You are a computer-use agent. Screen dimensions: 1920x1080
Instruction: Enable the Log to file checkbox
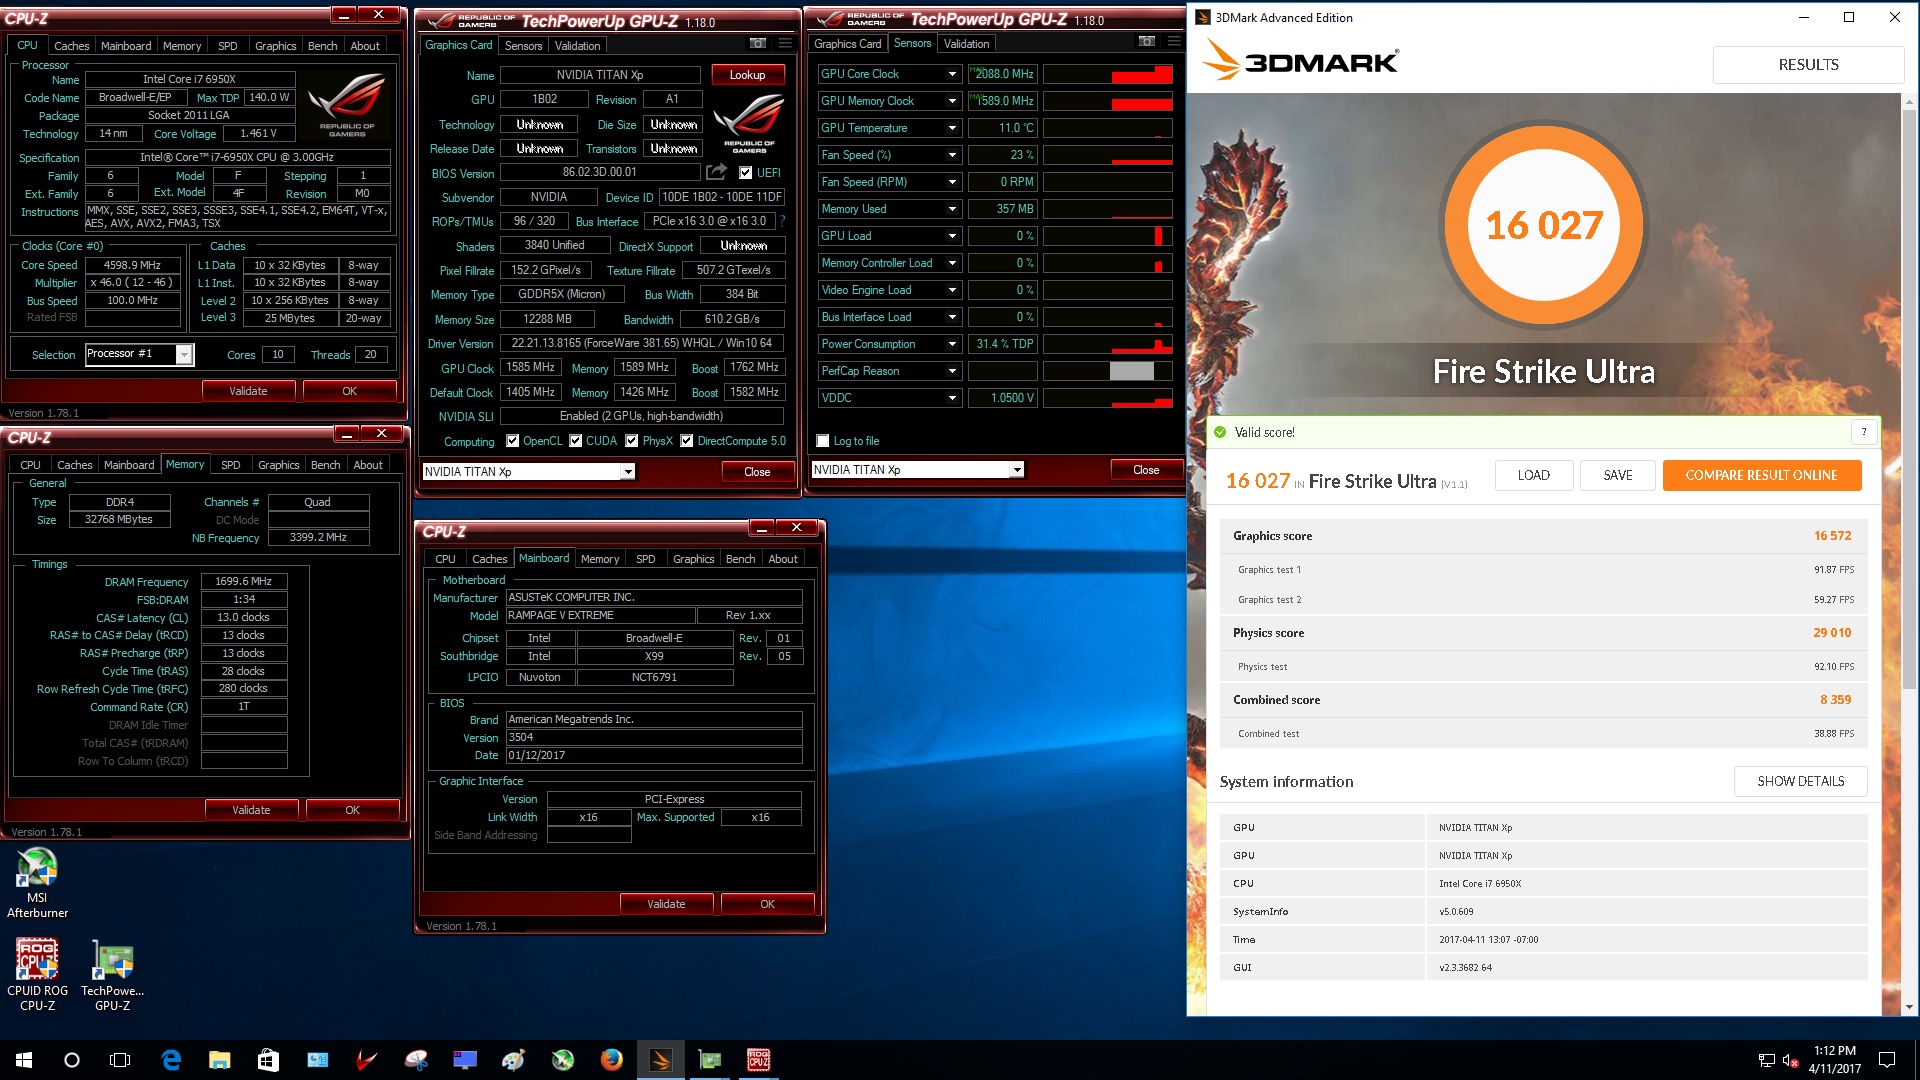[823, 441]
